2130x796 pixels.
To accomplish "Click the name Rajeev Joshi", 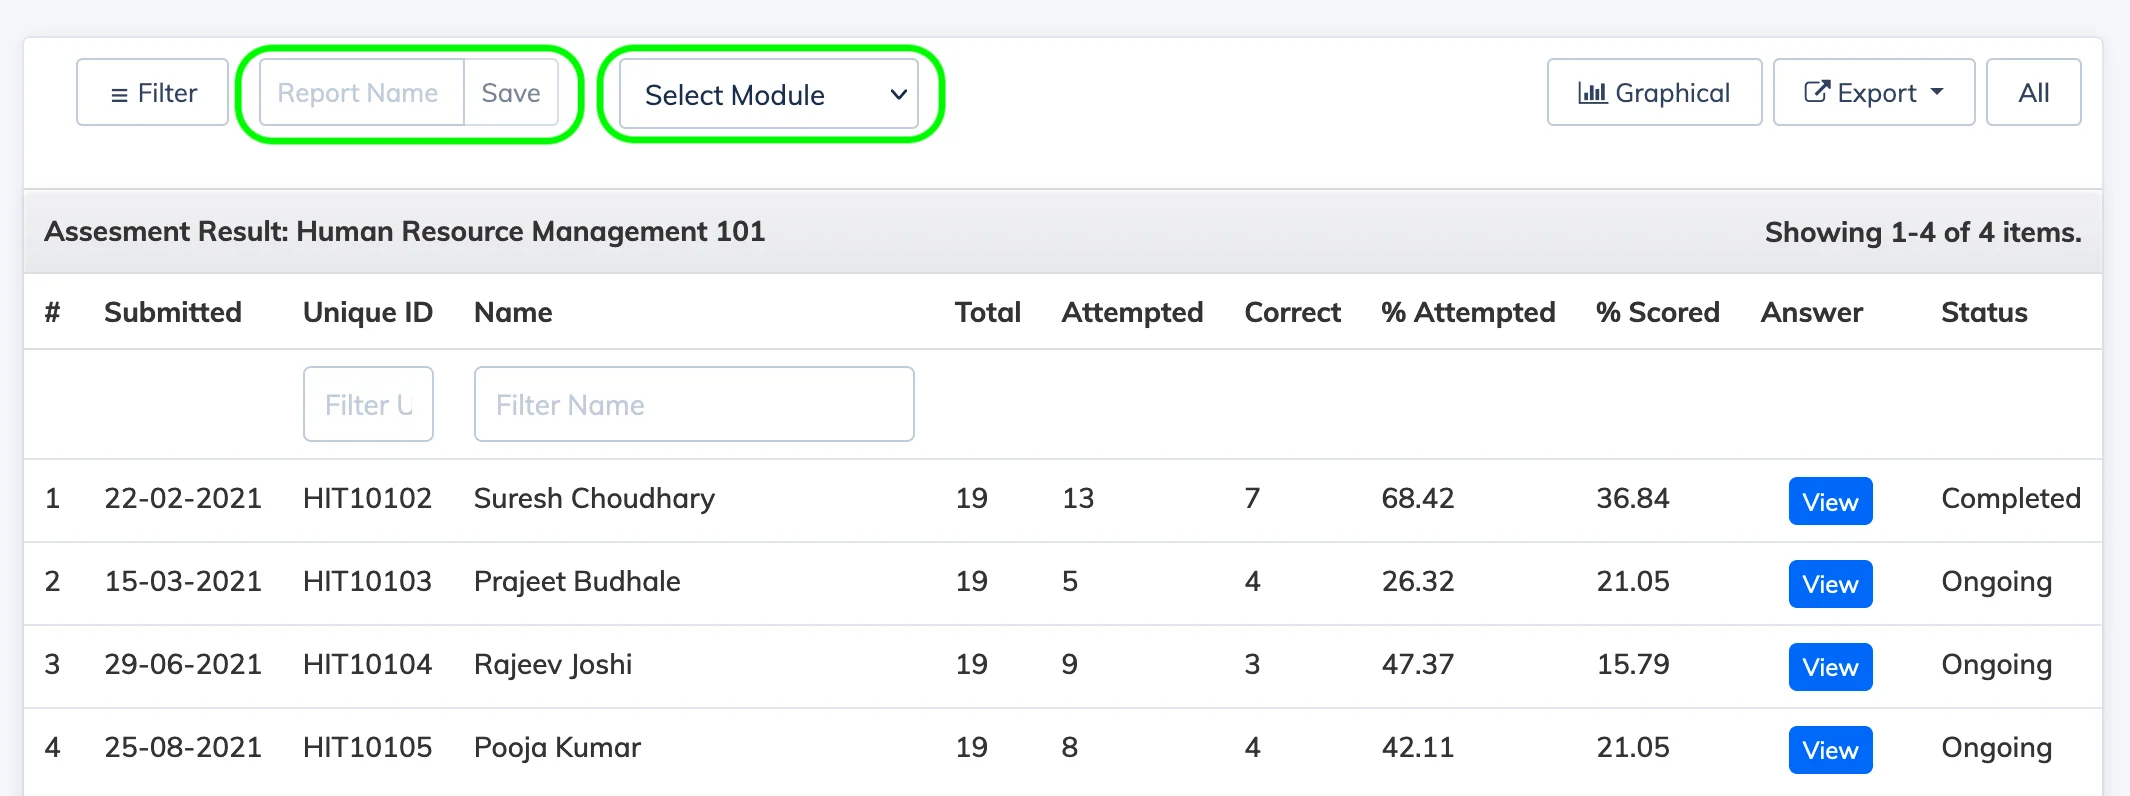I will tap(553, 665).
